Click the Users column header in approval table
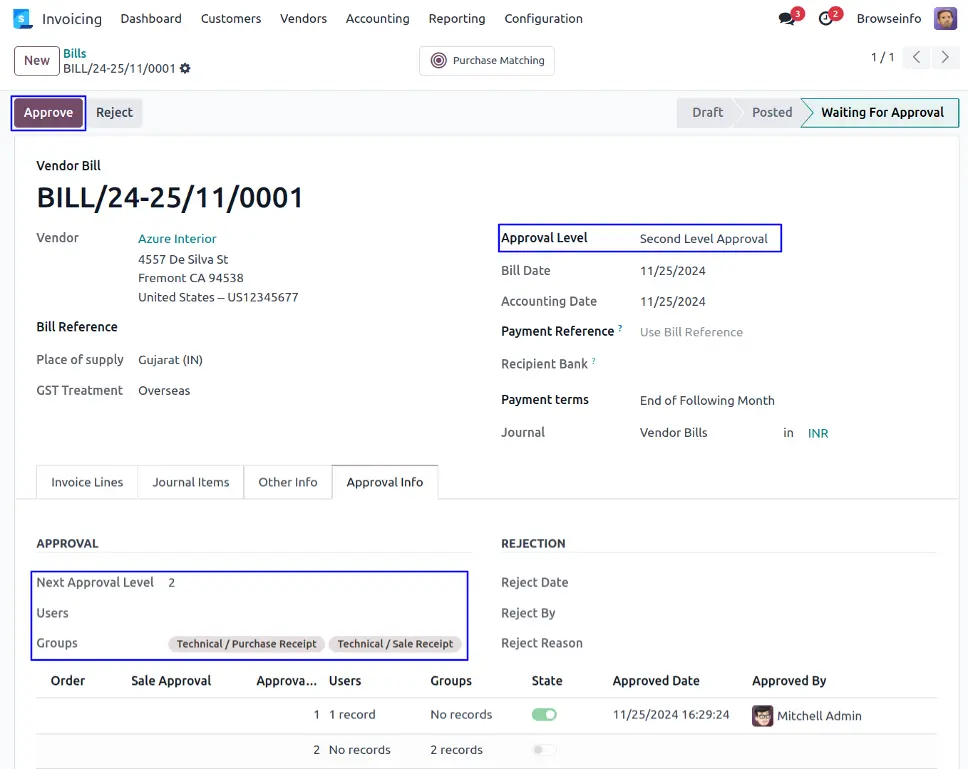This screenshot has height=769, width=968. pyautogui.click(x=344, y=681)
